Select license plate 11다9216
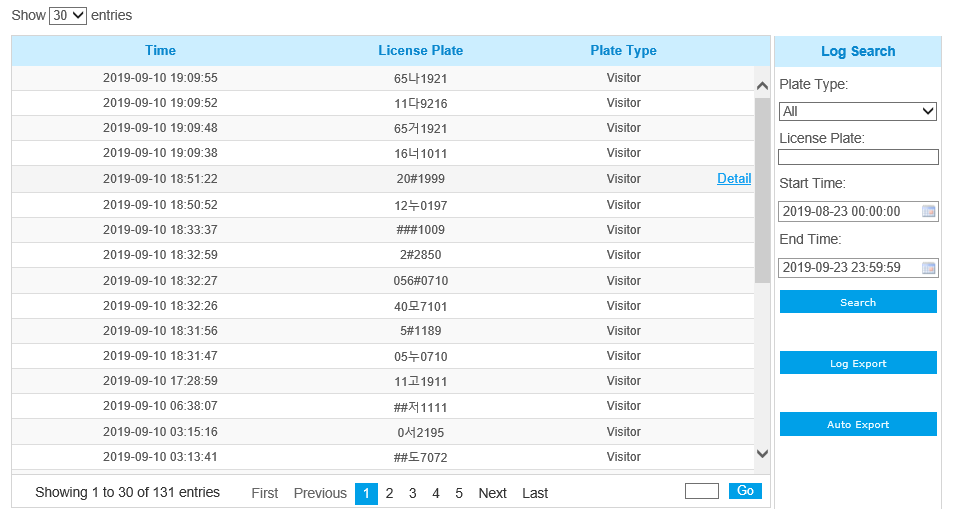This screenshot has width=953, height=509. tap(421, 103)
